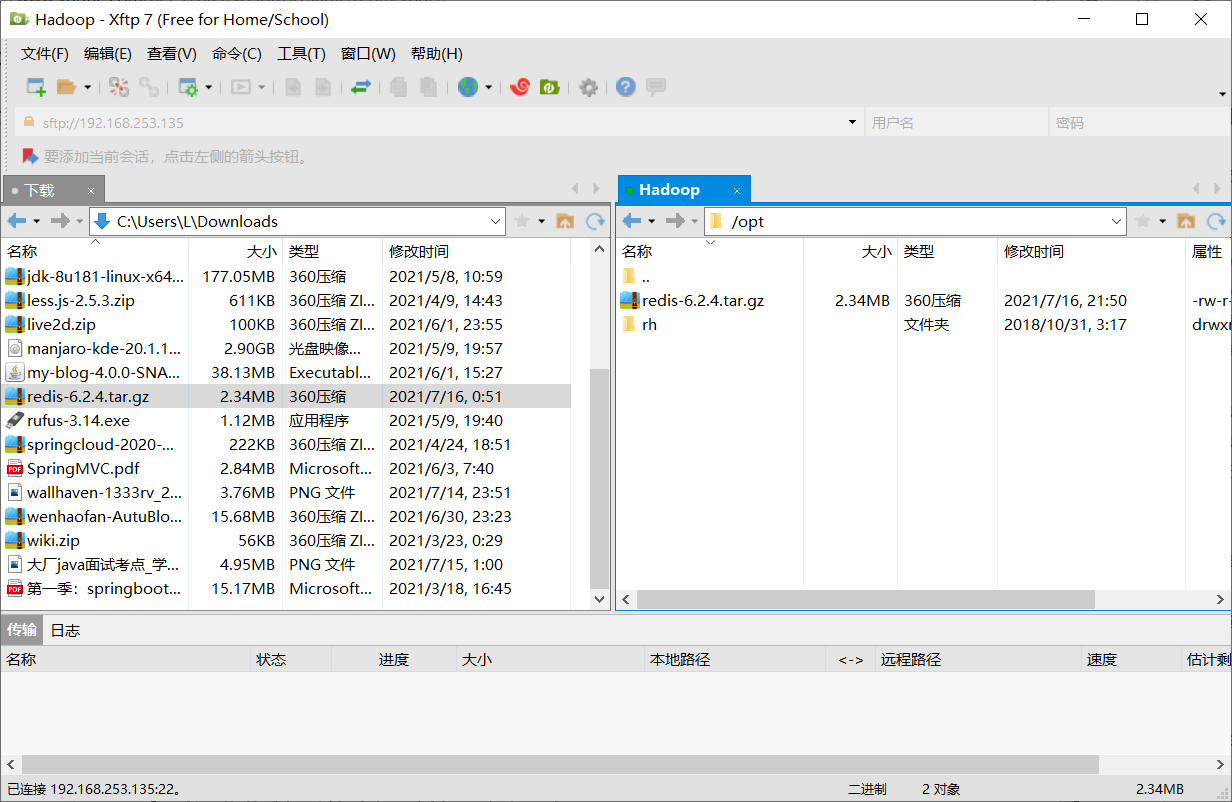Click the globe icon in the toolbar

(468, 87)
